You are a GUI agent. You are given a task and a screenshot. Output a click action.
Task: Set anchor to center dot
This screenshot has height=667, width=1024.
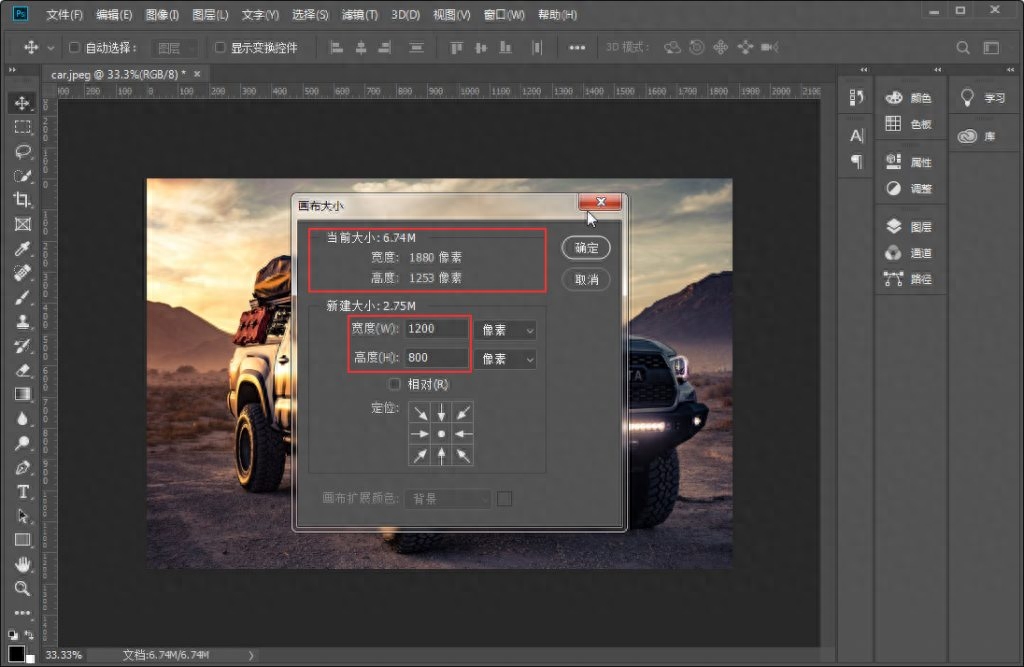441,434
